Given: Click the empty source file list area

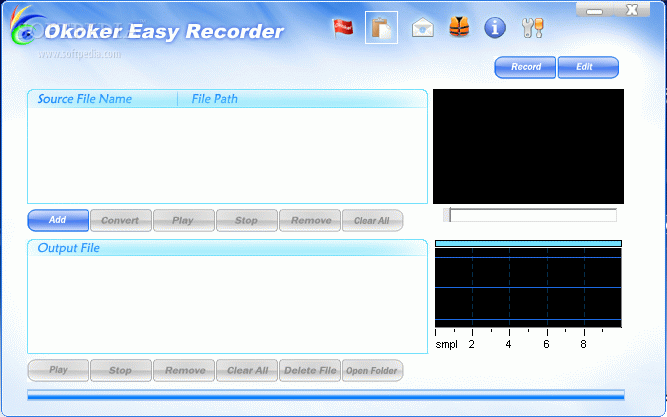Looking at the screenshot, I should 228,155.
